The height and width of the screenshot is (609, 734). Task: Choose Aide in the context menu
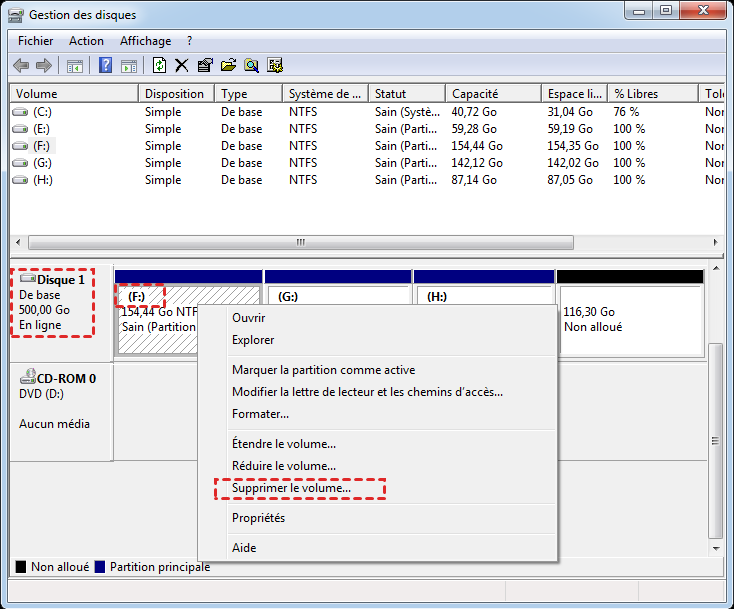(x=378, y=548)
